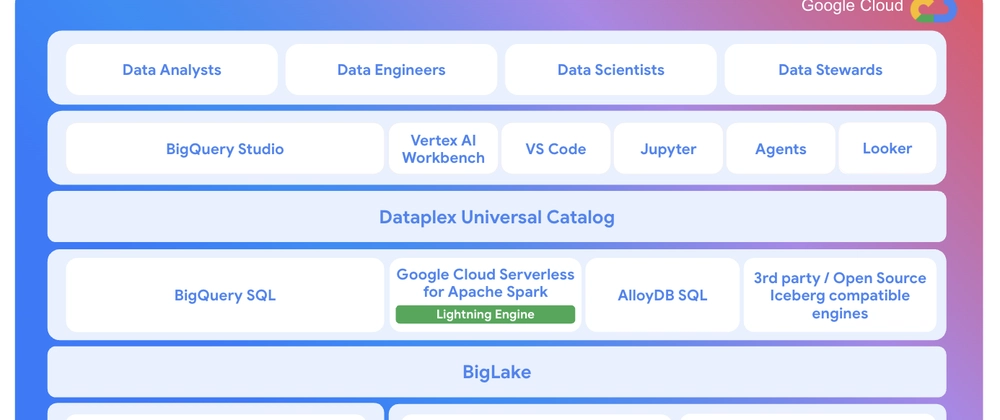
Task: Open the BigQuery Studio tile
Action: 225,148
